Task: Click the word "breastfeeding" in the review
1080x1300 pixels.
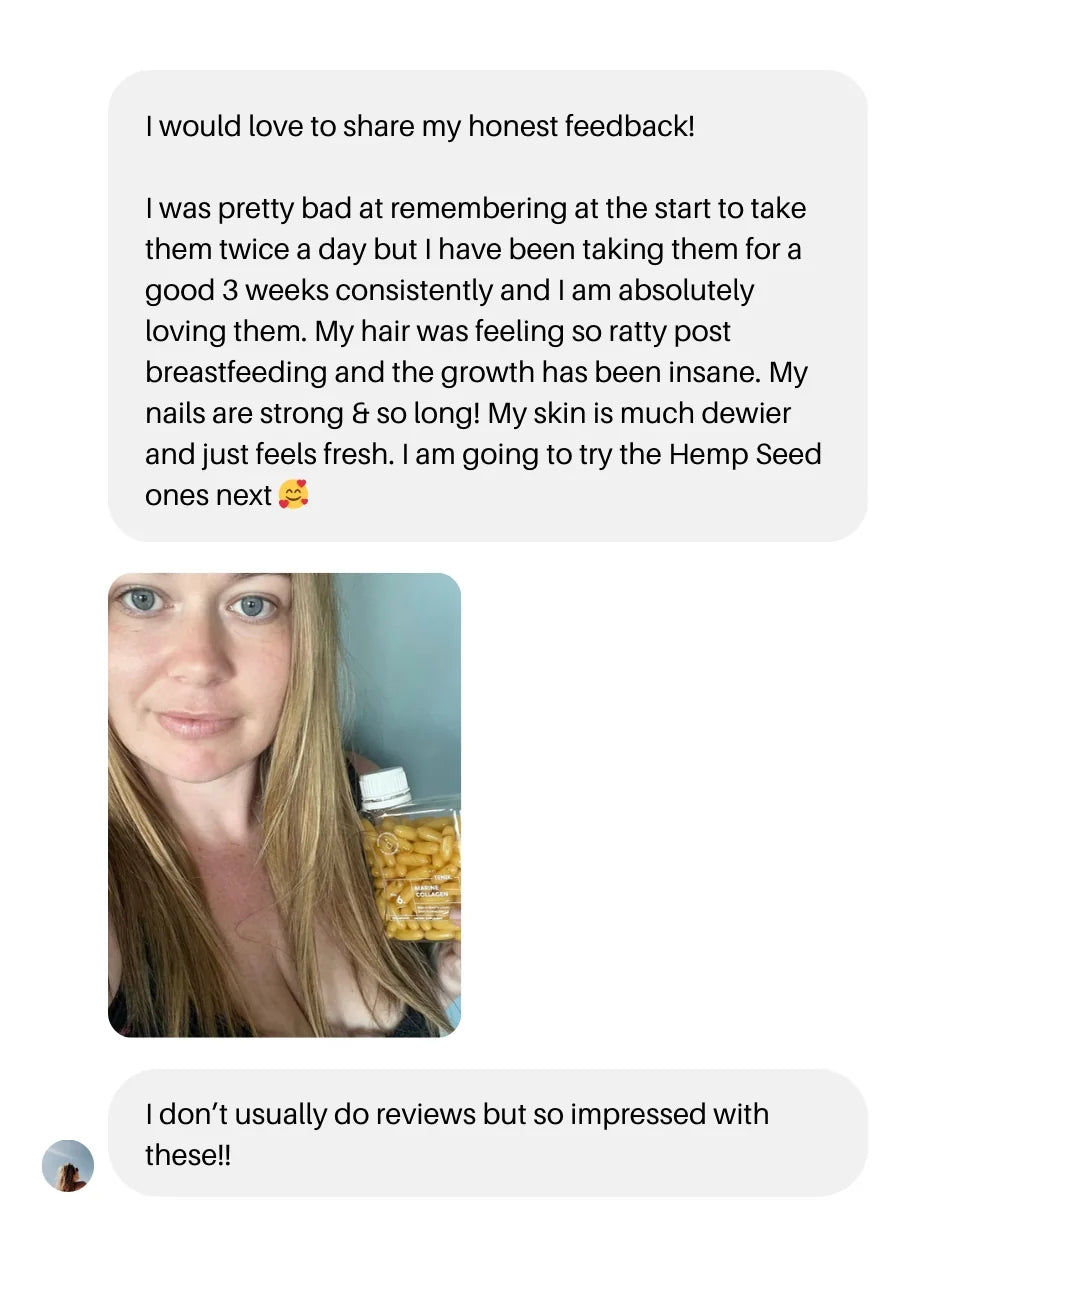Action: coord(236,372)
